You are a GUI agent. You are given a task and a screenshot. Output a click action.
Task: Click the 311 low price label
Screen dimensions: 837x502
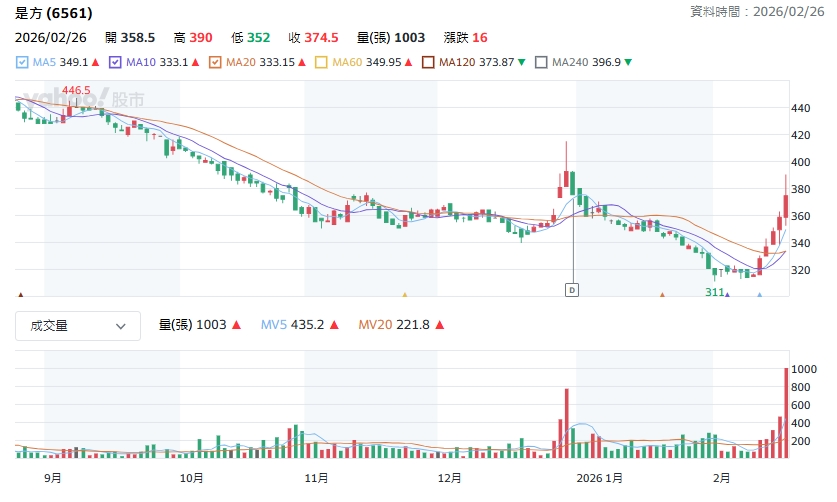[x=714, y=291]
